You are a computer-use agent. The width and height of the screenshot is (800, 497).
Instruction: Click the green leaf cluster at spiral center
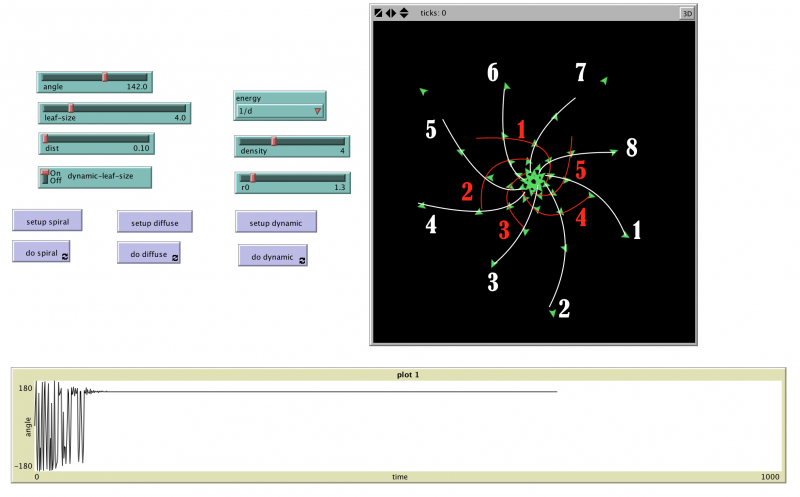(533, 181)
